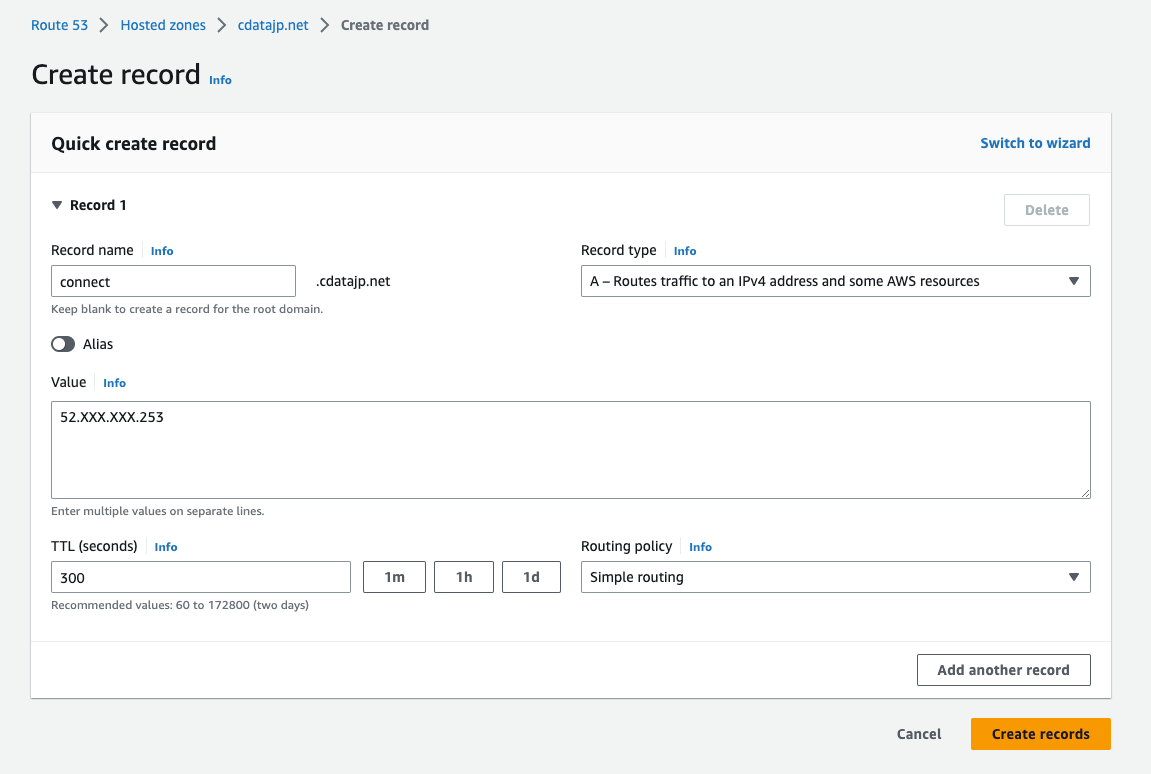Click the Create record breadcrumb text

385,25
